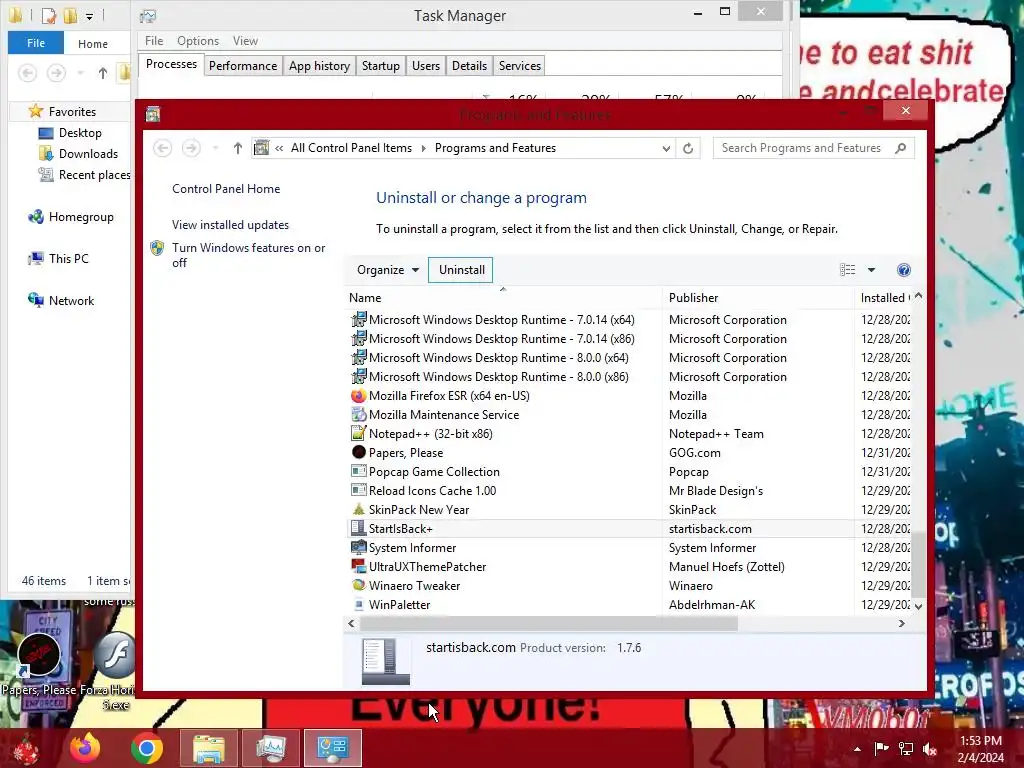Select the Startup tab in Task Manager
Screen dimensions: 1024x768
pyautogui.click(x=381, y=66)
